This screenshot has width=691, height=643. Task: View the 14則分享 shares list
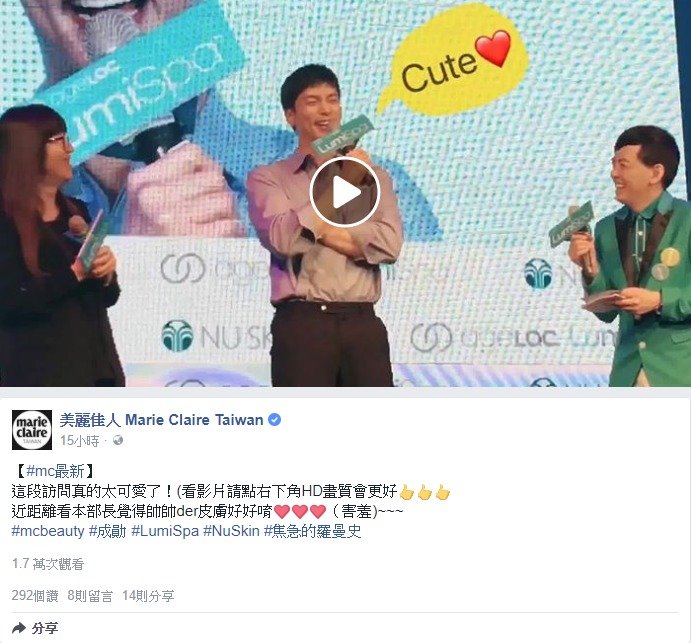pyautogui.click(x=148, y=596)
